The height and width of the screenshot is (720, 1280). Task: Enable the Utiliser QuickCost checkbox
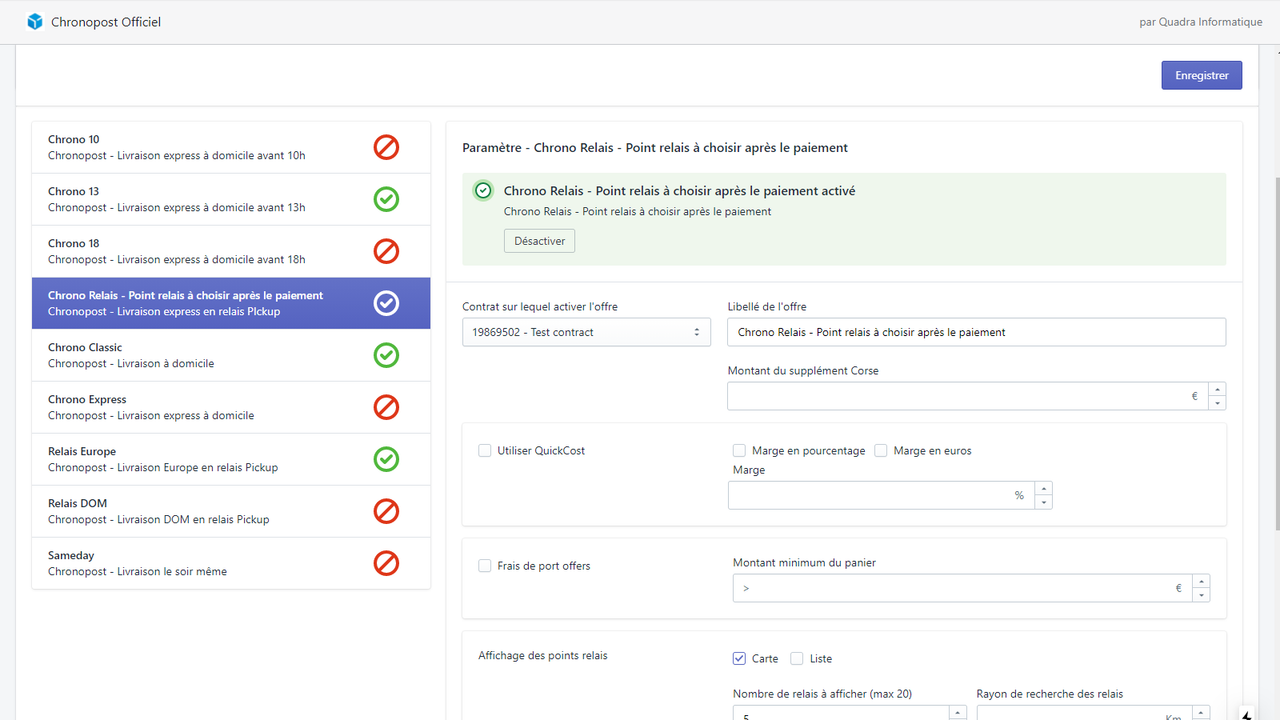(485, 451)
